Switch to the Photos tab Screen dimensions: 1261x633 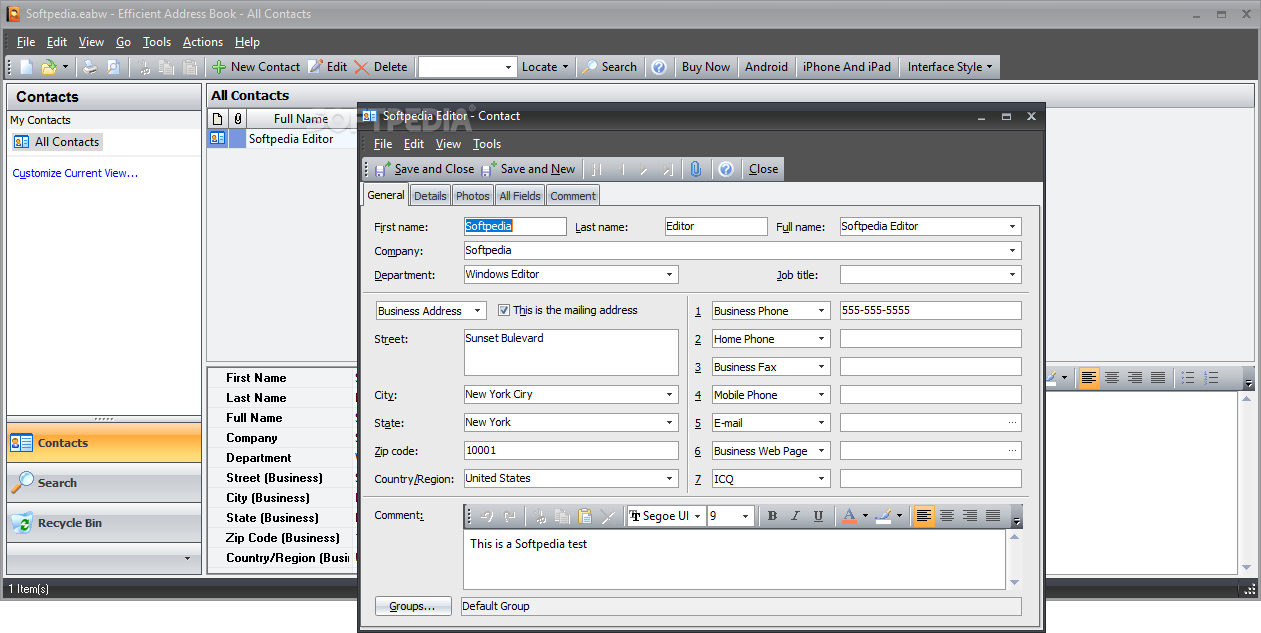click(473, 196)
